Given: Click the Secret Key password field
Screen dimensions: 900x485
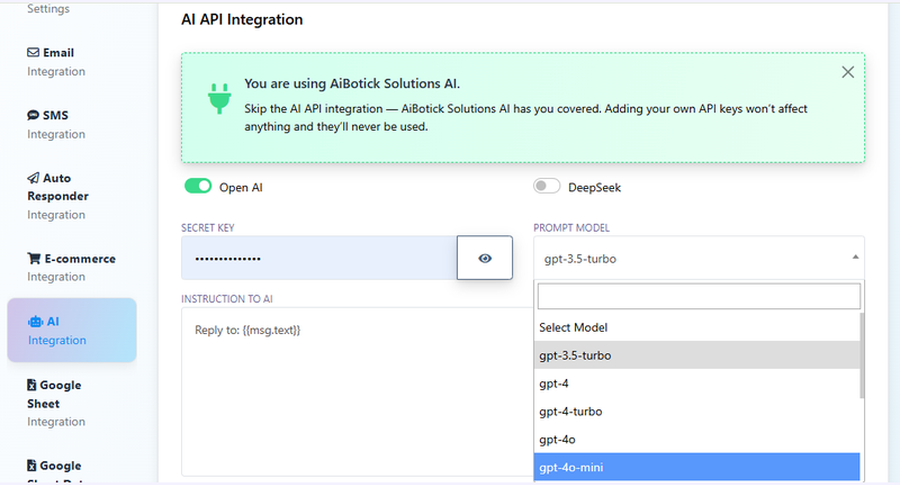Looking at the screenshot, I should (x=318, y=258).
